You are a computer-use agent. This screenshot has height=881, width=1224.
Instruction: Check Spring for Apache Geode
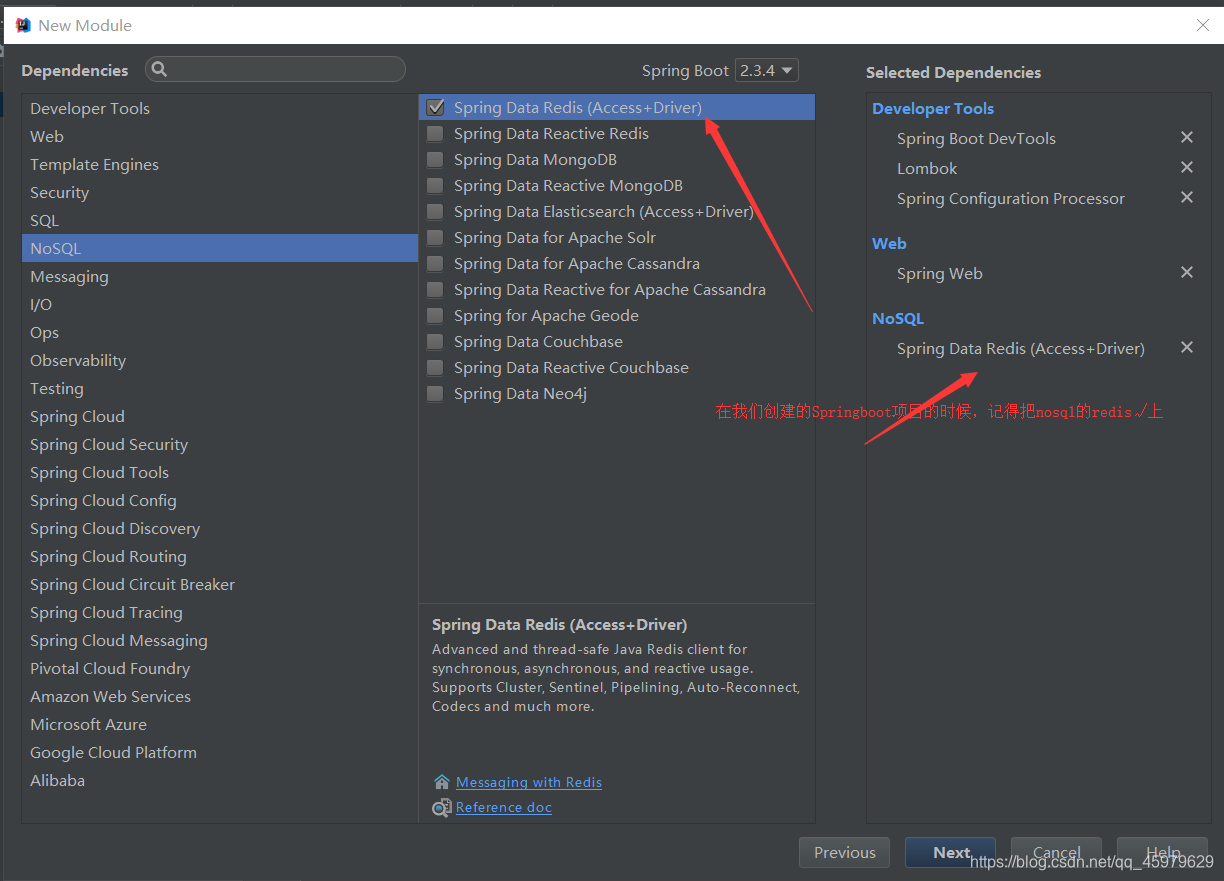pos(435,315)
